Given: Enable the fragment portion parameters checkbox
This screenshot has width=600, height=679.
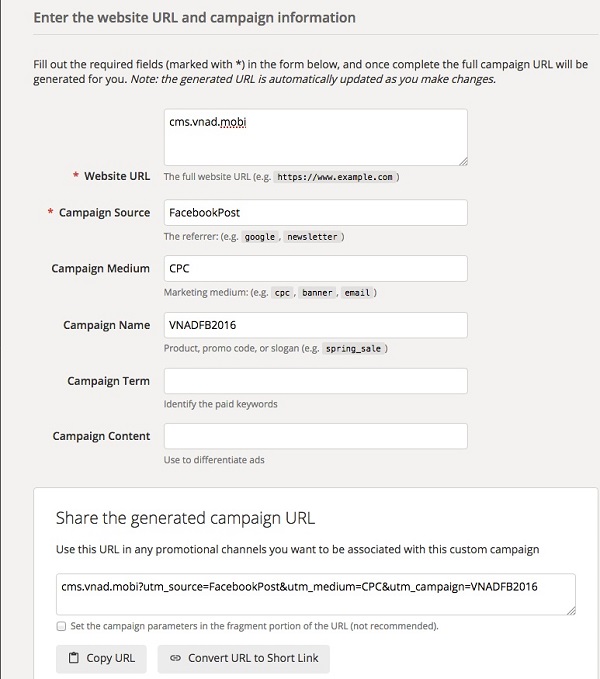Looking at the screenshot, I should 62,626.
